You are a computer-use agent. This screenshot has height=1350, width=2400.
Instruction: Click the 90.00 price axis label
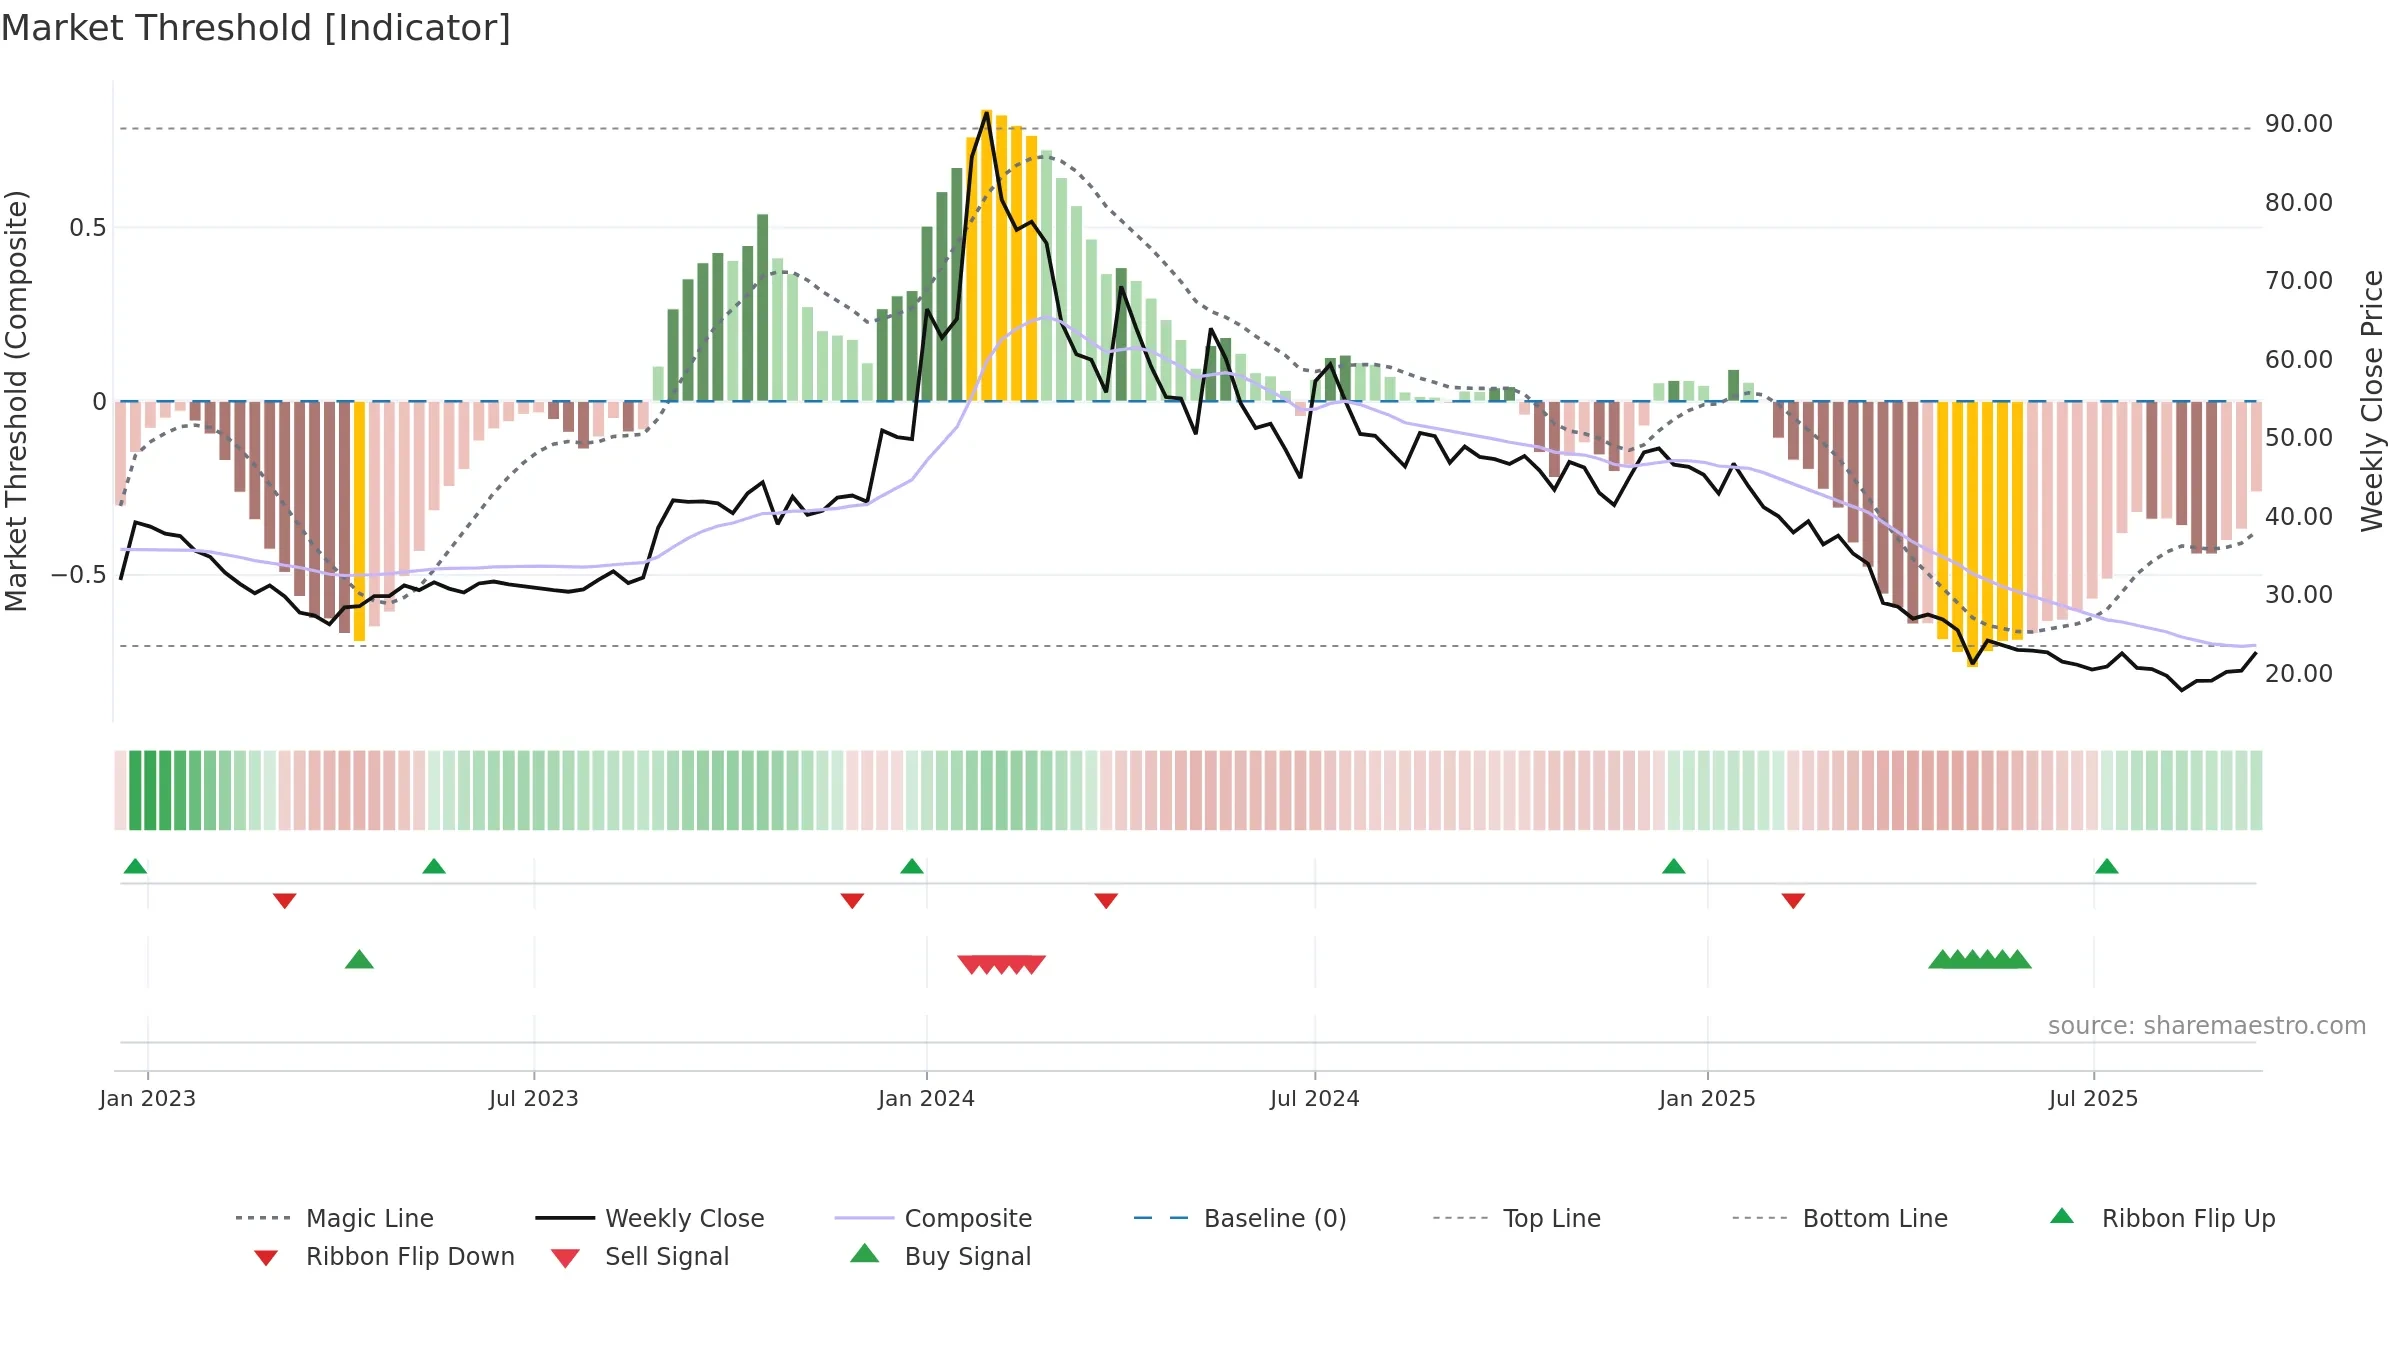pos(2299,124)
